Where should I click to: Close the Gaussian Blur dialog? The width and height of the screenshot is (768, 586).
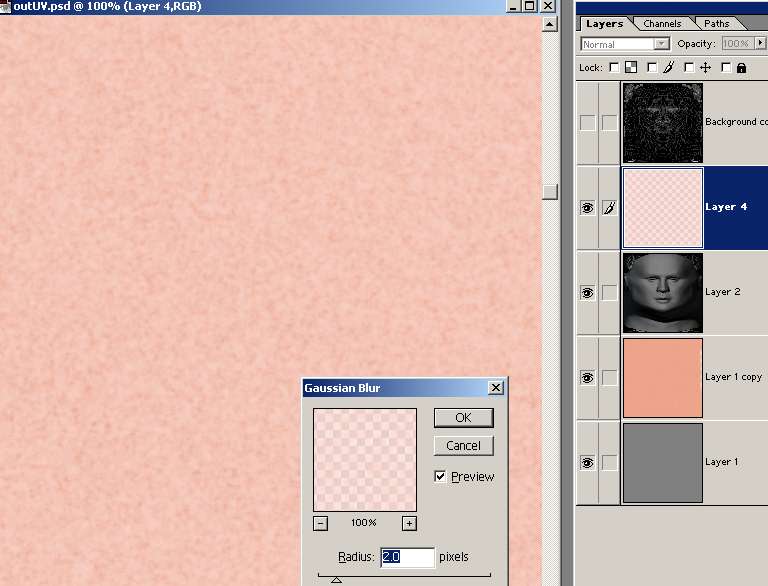[495, 388]
